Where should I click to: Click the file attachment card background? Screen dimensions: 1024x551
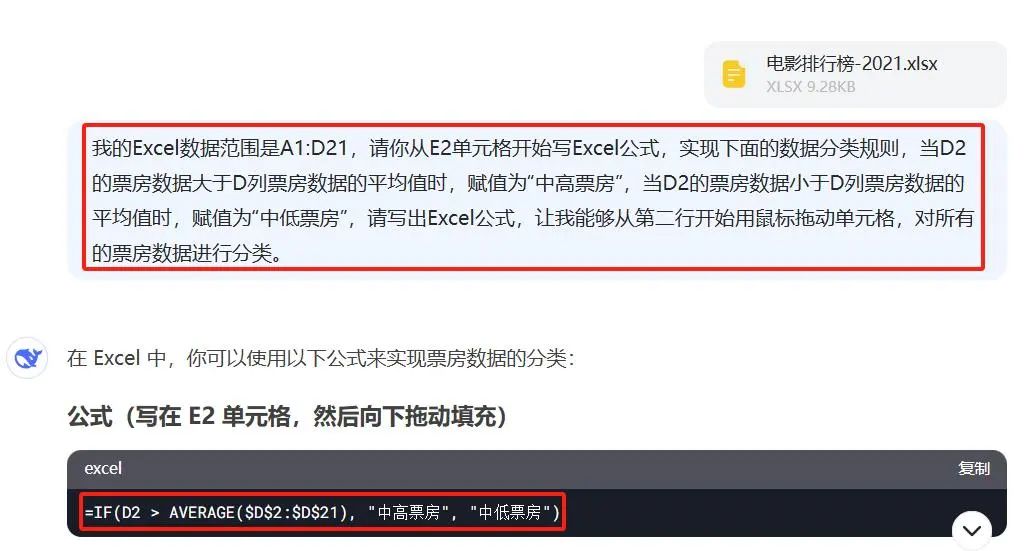tap(855, 74)
